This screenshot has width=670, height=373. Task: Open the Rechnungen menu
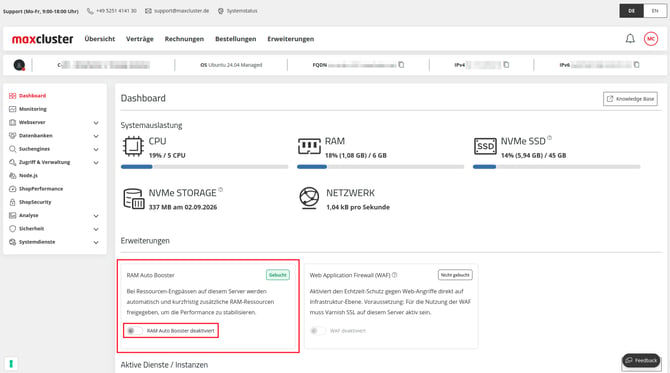point(184,39)
